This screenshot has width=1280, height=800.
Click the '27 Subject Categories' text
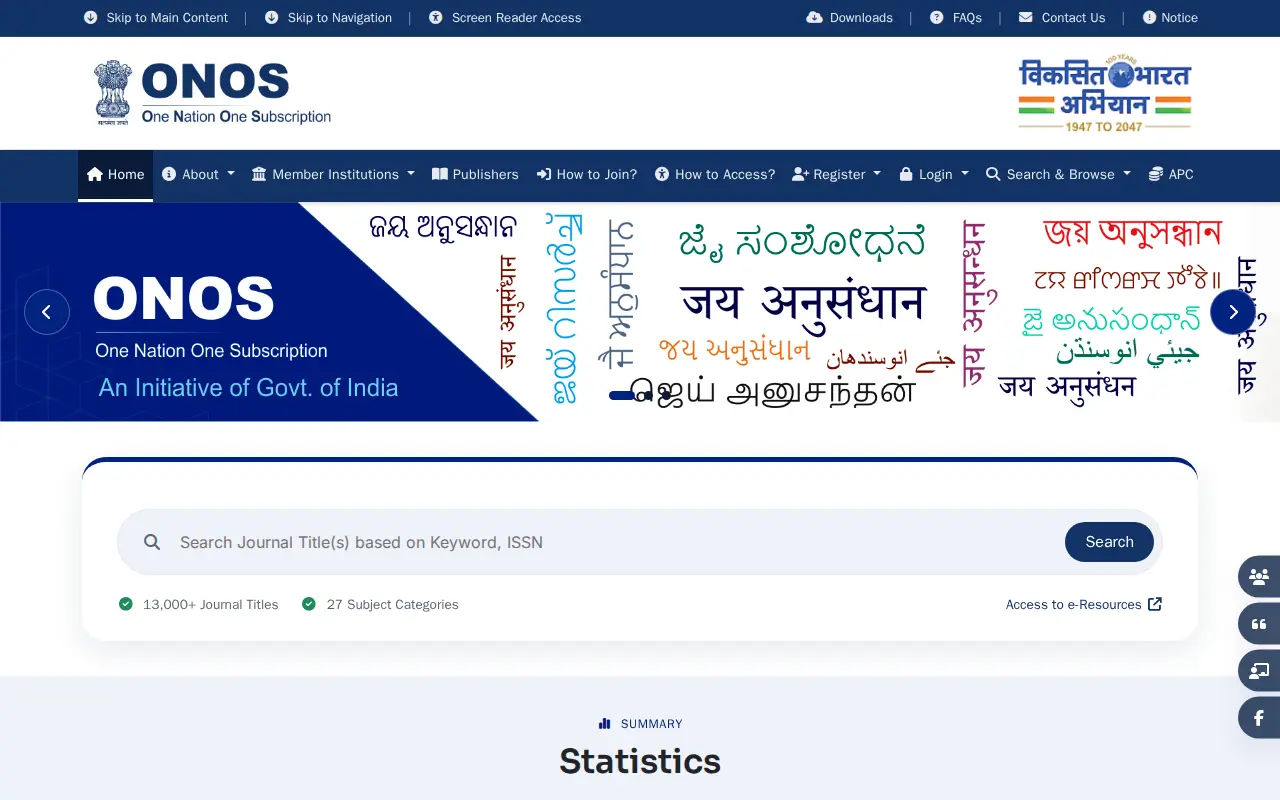(393, 604)
